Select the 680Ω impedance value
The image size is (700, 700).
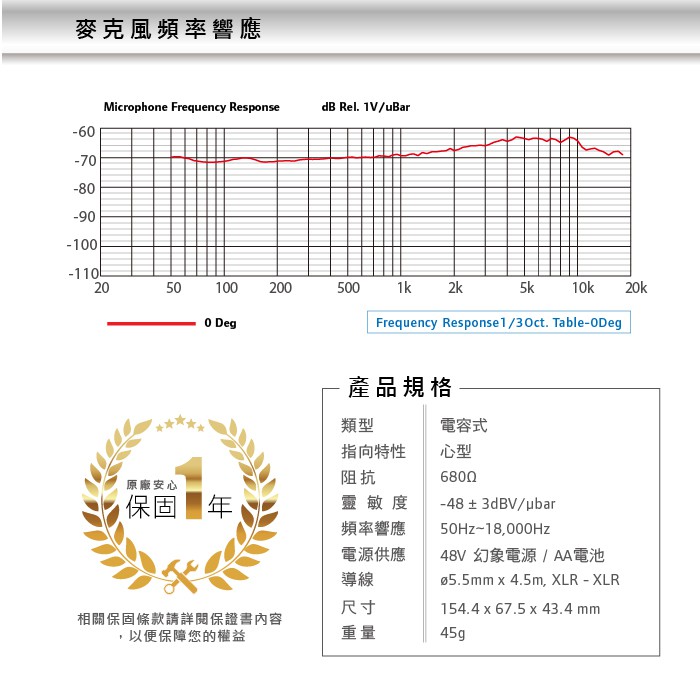click(458, 477)
